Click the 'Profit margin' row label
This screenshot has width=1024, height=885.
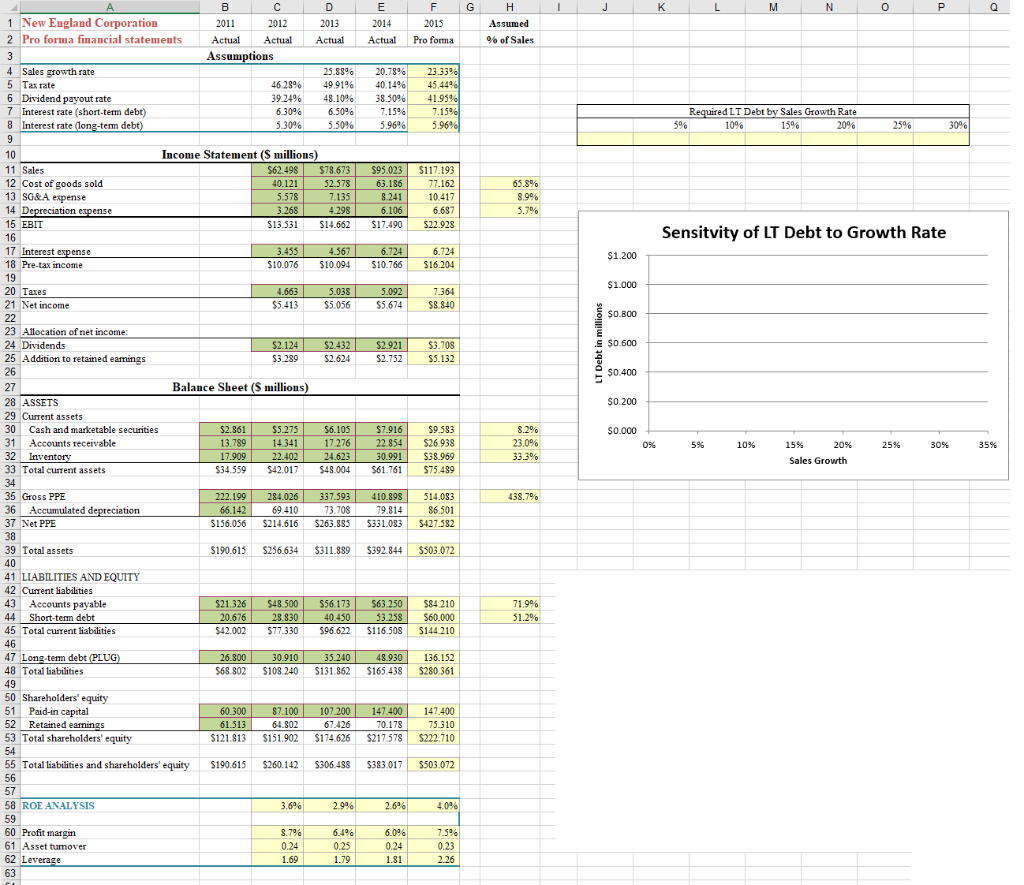(x=49, y=833)
